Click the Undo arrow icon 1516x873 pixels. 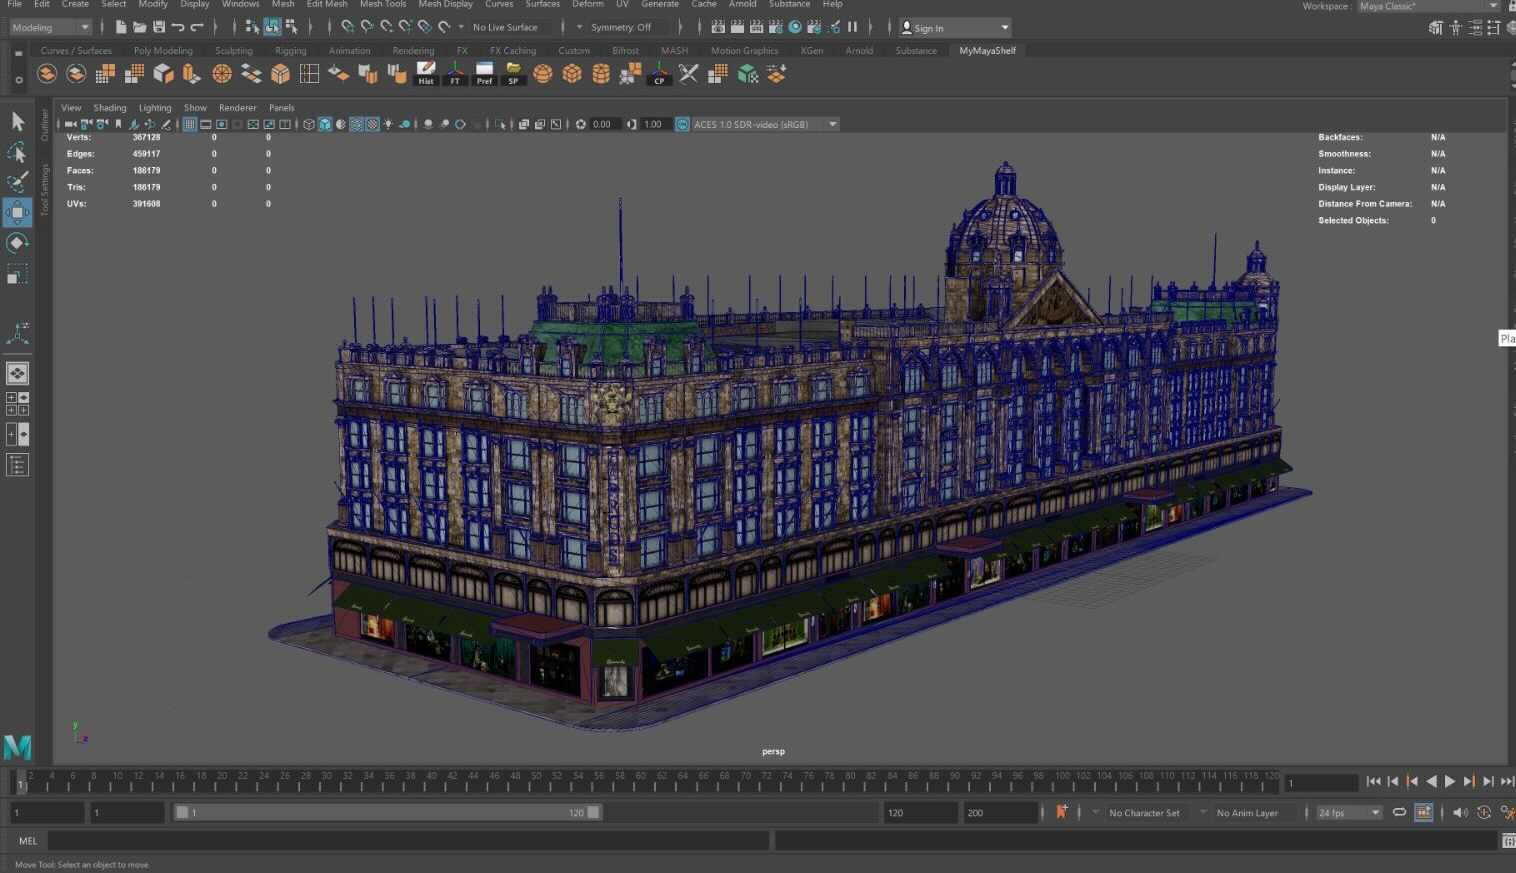178,27
